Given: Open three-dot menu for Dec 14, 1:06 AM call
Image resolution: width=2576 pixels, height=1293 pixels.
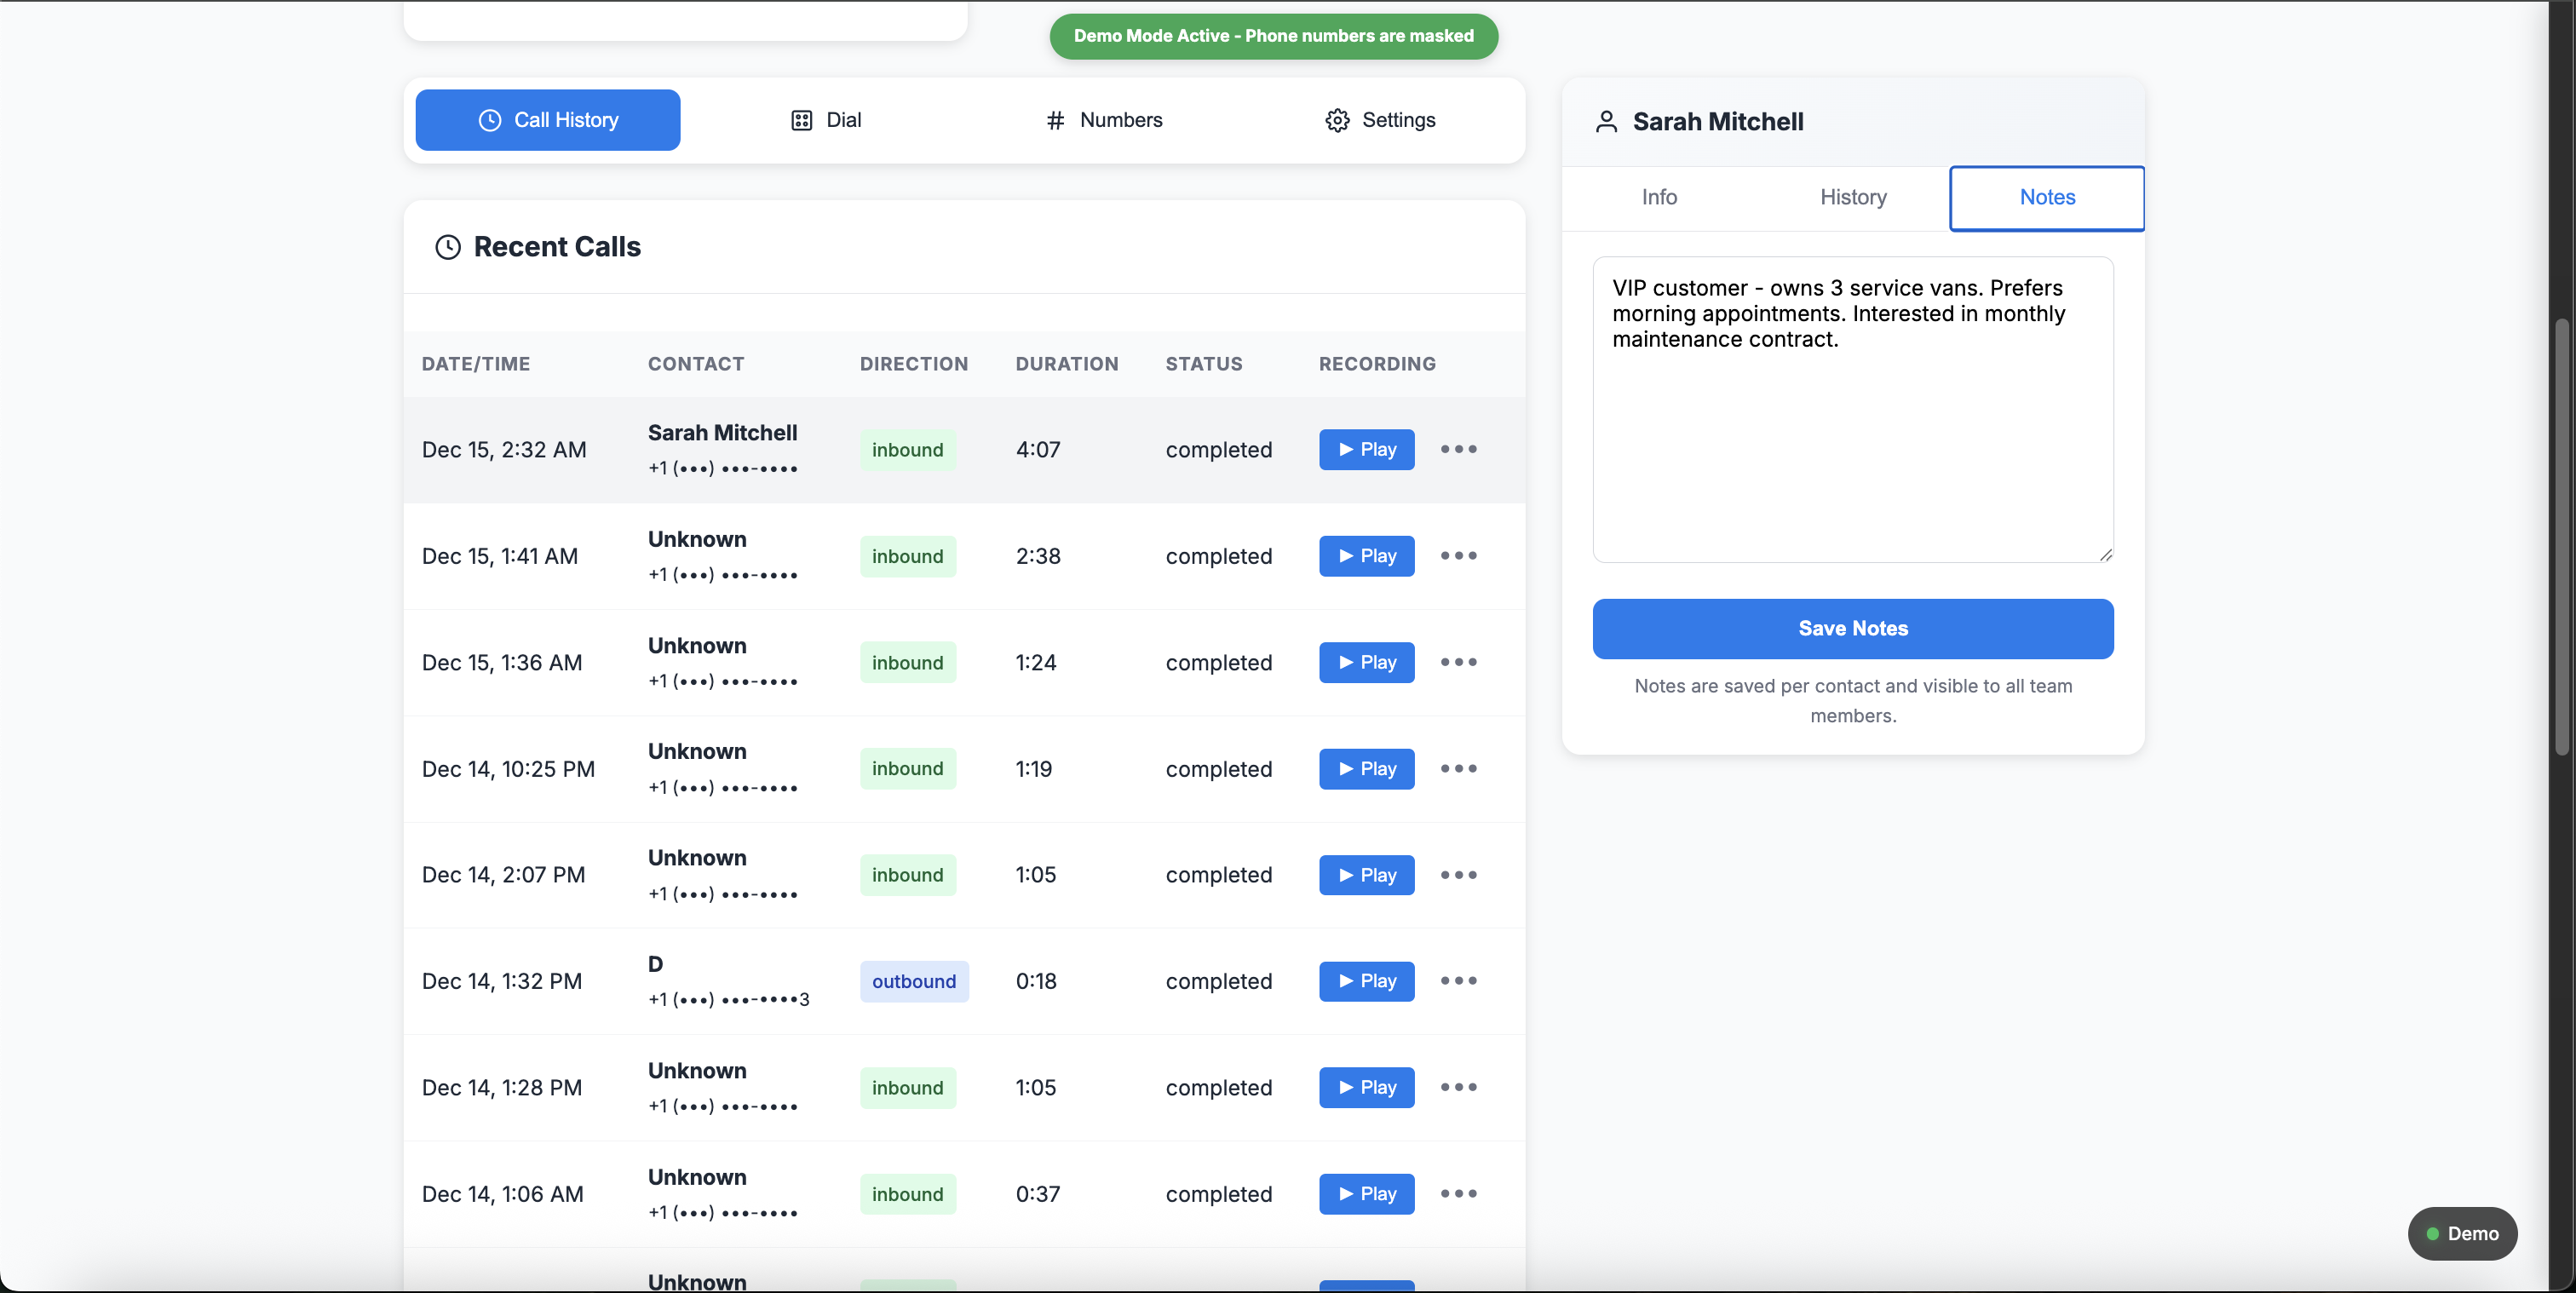Looking at the screenshot, I should point(1458,1193).
